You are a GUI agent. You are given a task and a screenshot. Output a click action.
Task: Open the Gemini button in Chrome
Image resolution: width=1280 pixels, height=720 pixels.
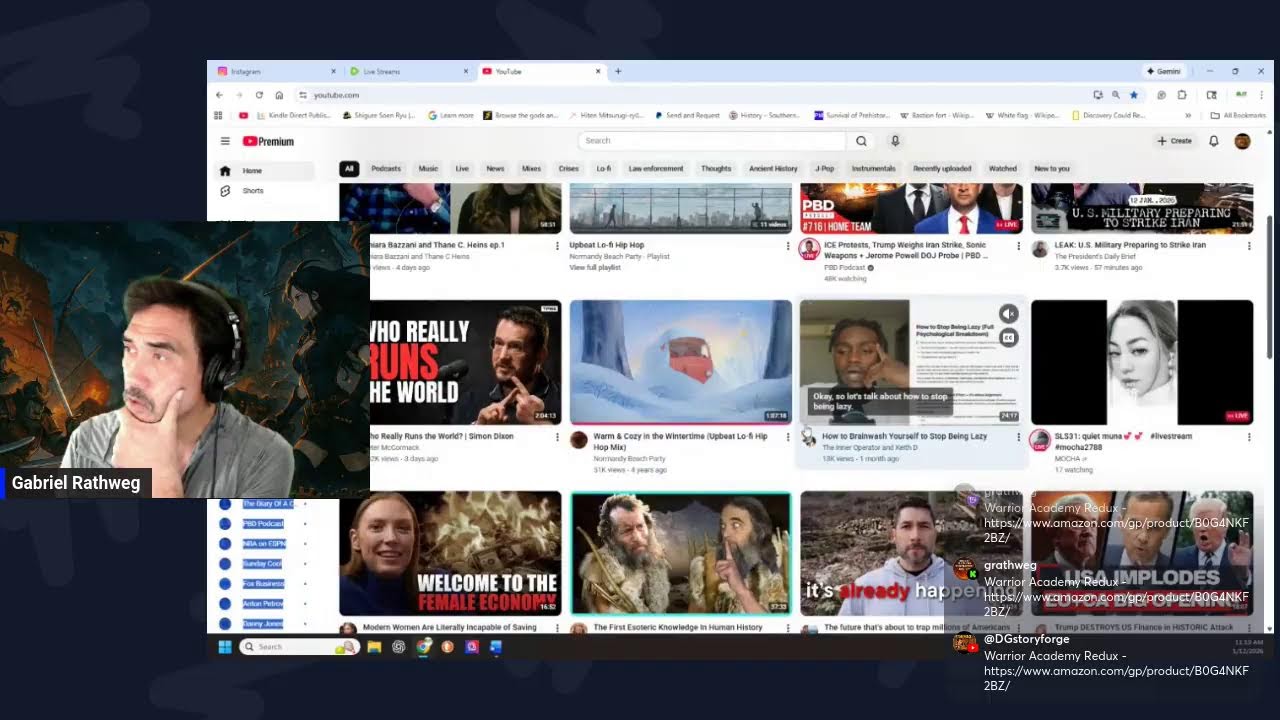tap(1164, 71)
